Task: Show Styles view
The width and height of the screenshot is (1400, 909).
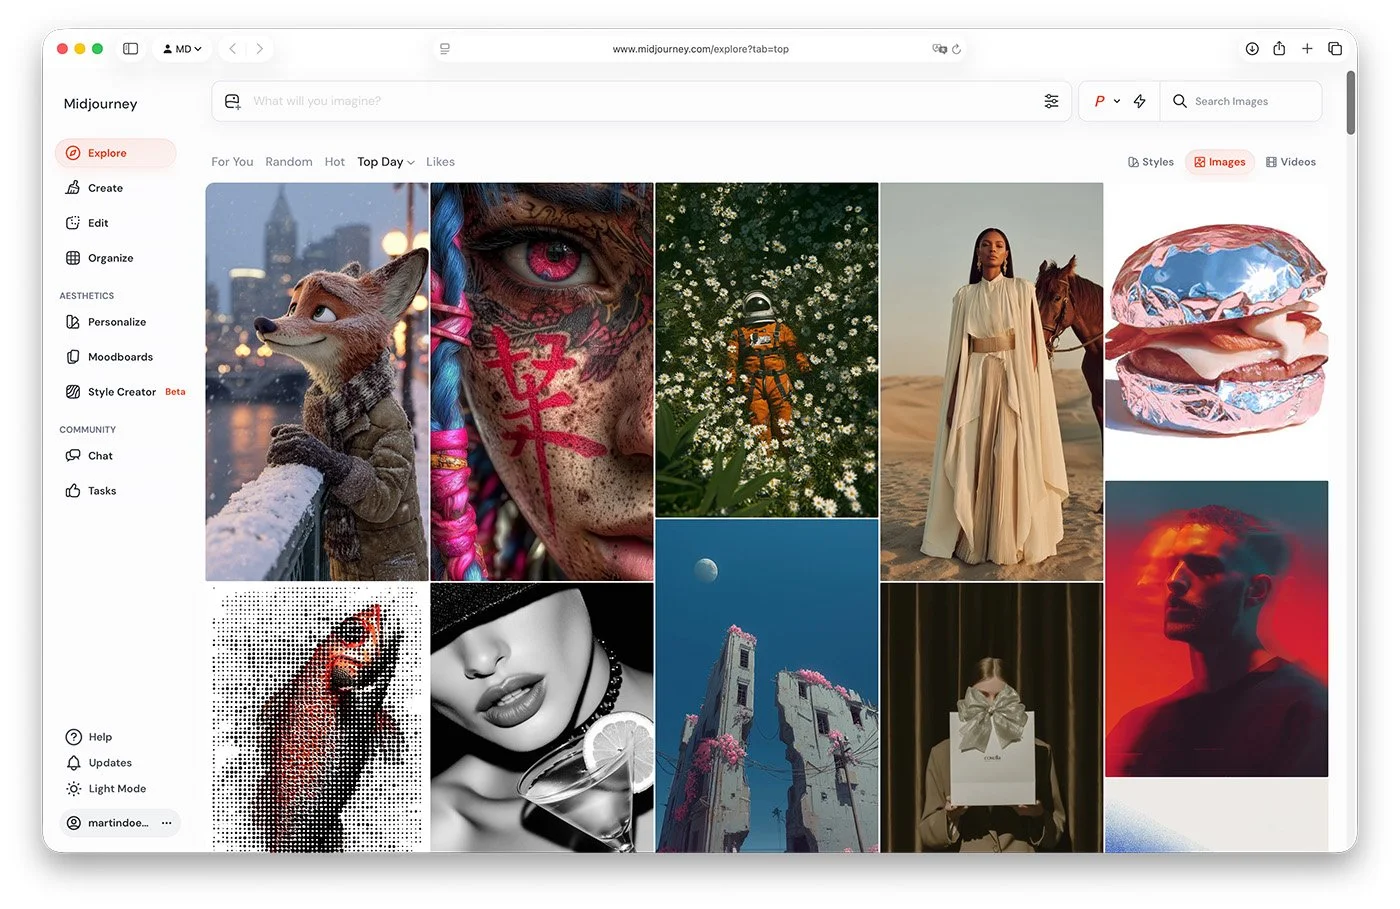Action: pyautogui.click(x=1151, y=162)
